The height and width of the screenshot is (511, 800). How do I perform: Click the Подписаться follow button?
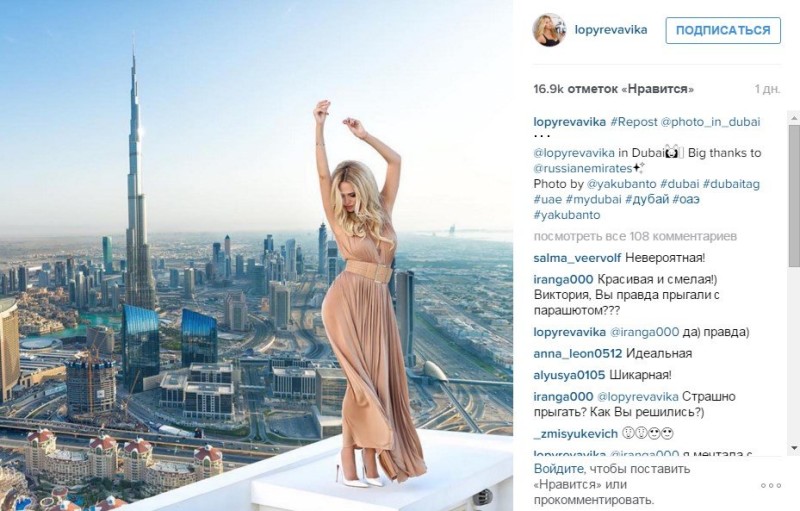(x=723, y=30)
